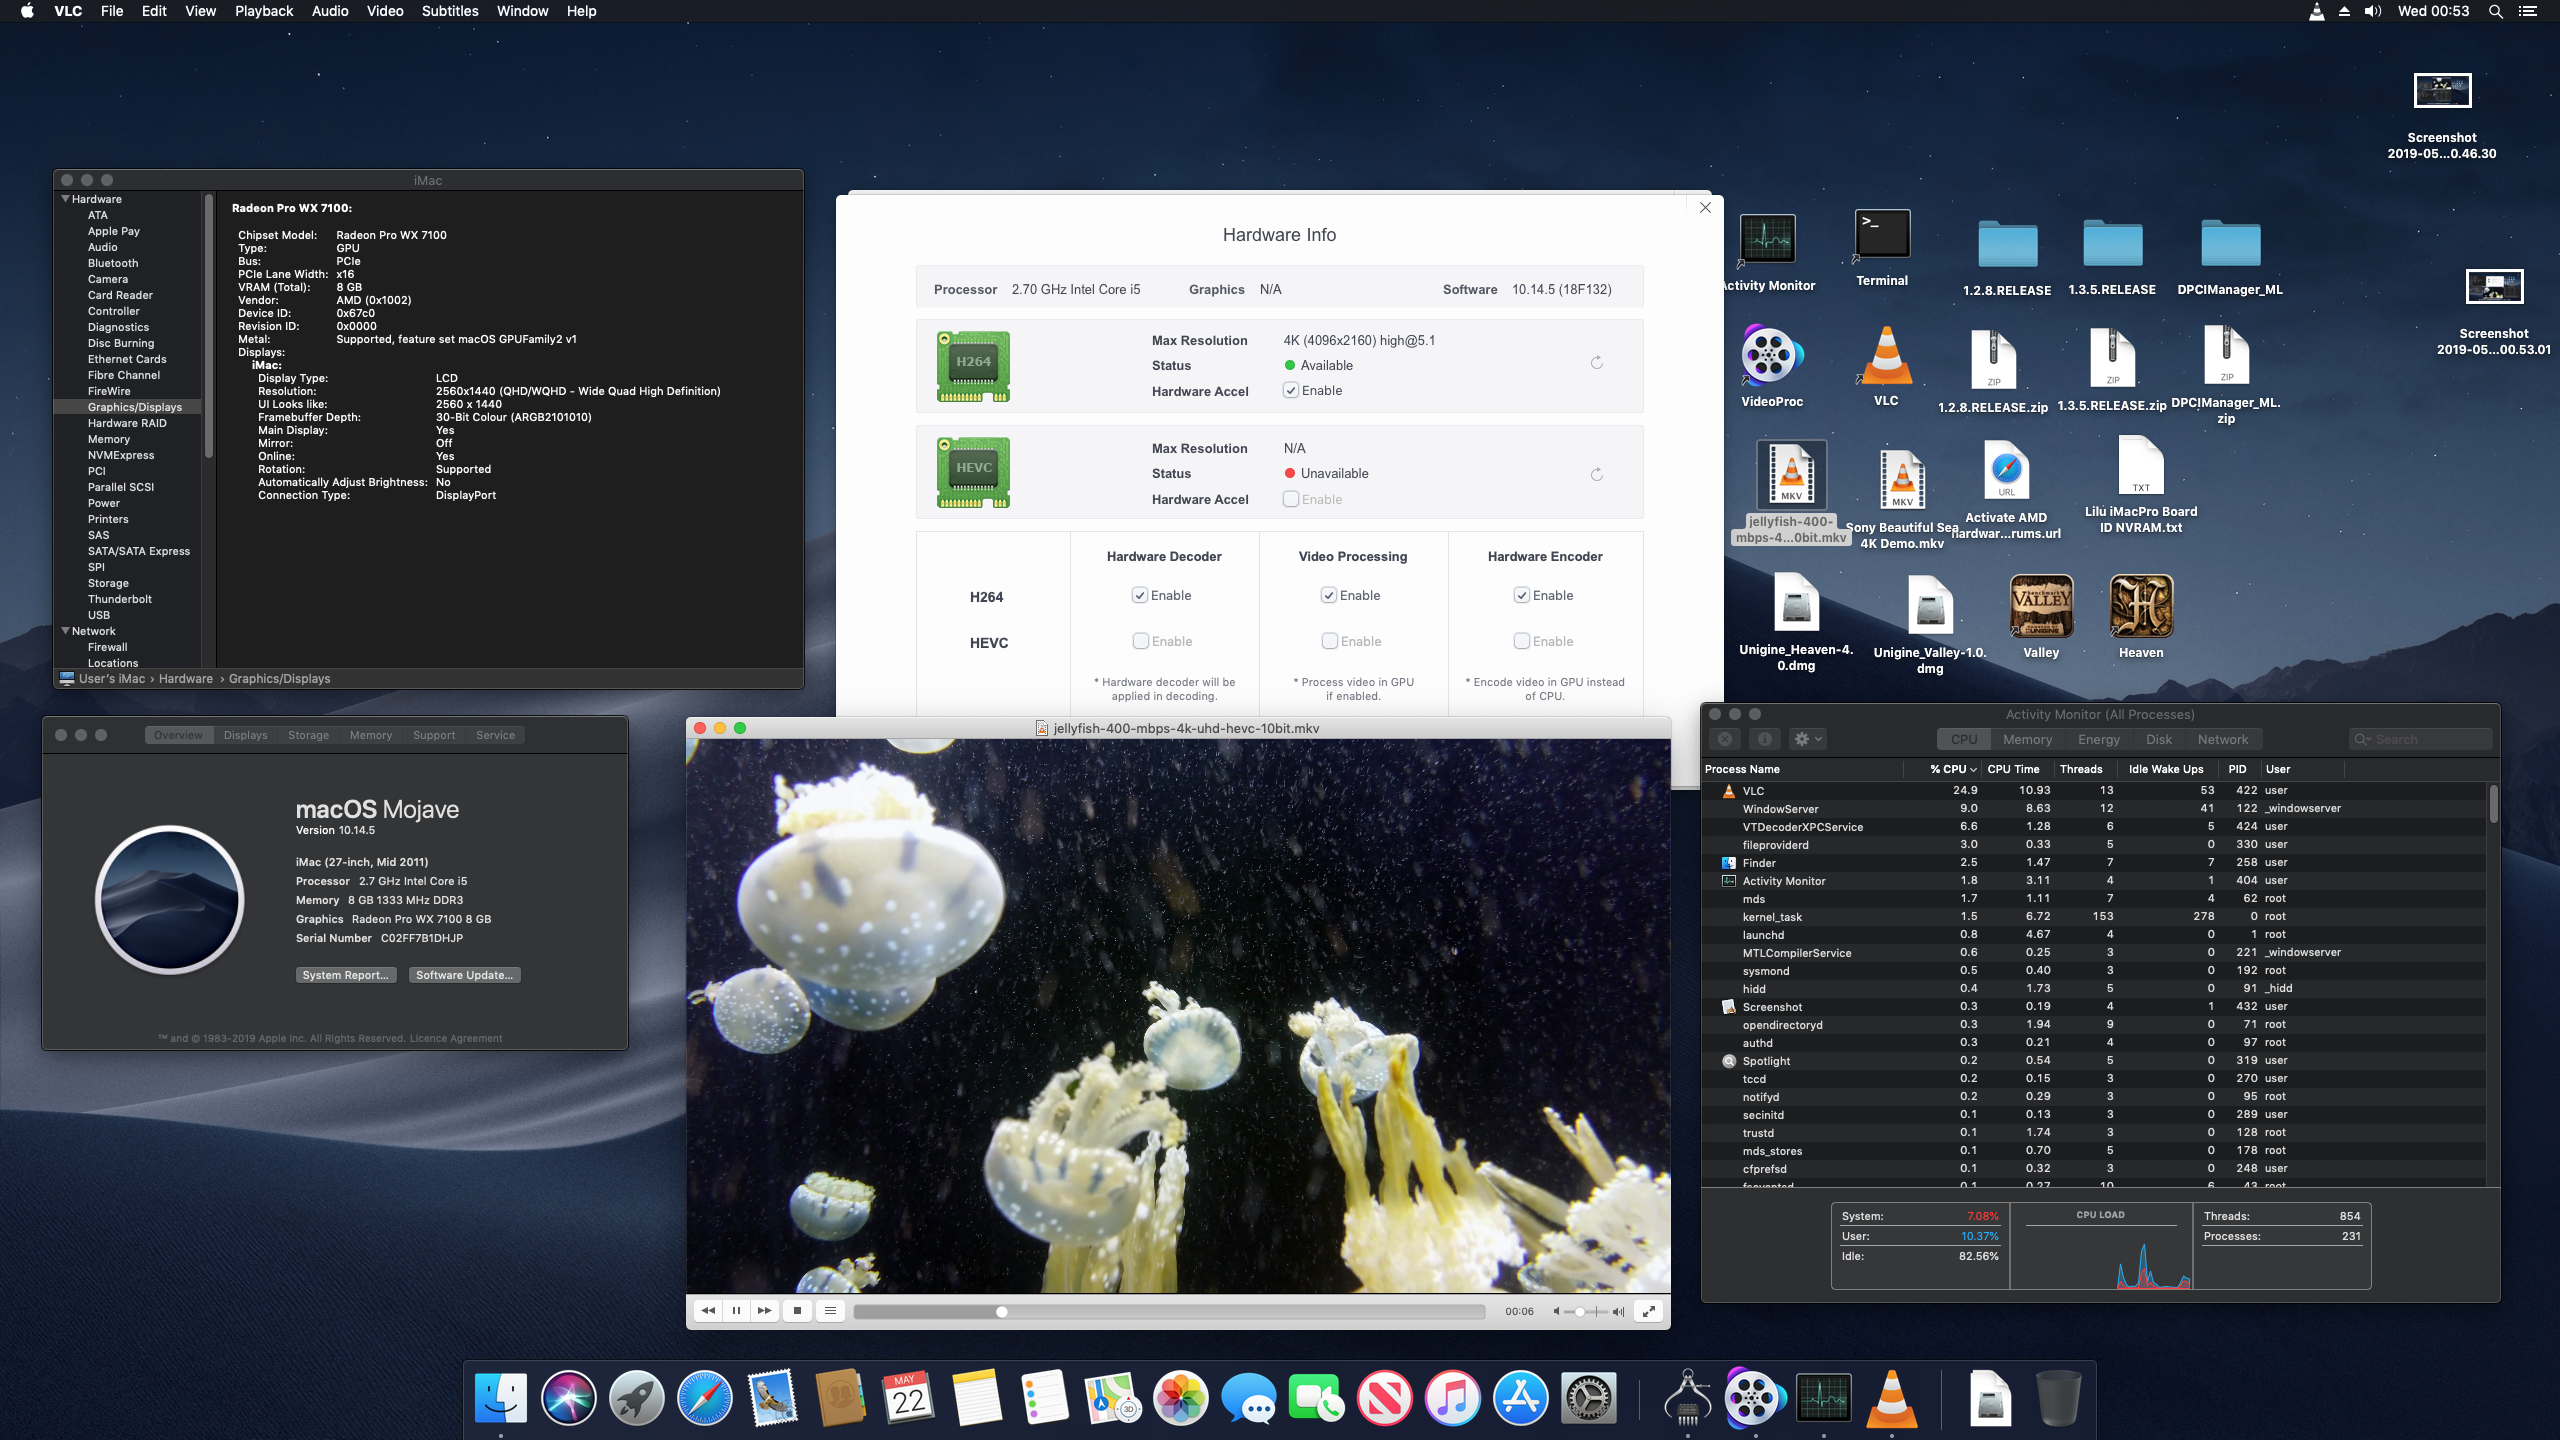Select Firewall under Network in System Report
The width and height of the screenshot is (2560, 1440).
coord(107,647)
